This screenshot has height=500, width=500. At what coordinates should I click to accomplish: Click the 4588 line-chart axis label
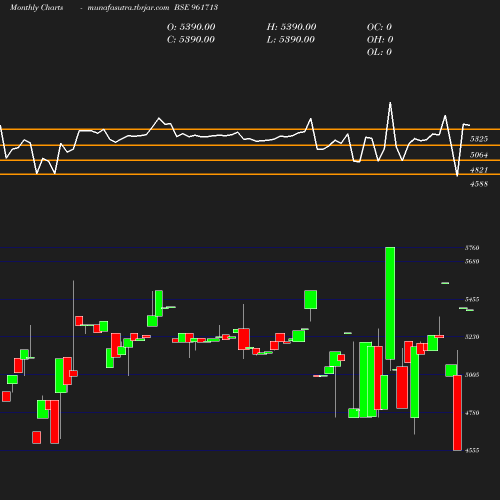click(479, 184)
